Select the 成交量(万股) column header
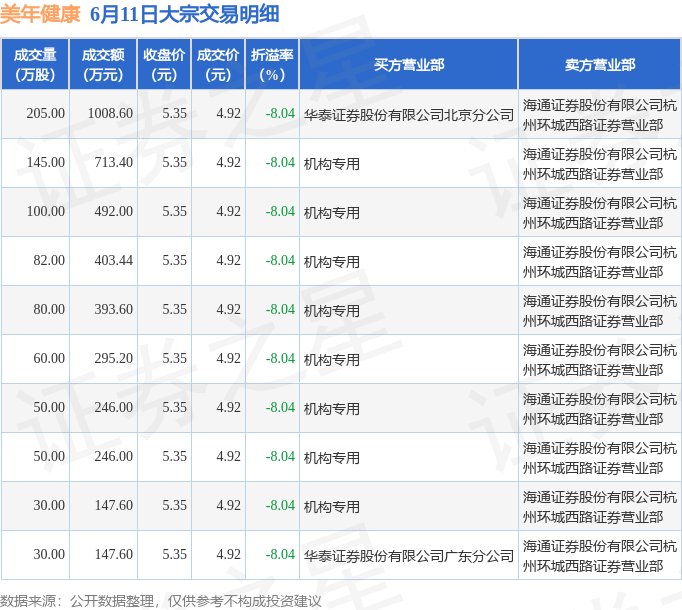This screenshot has width=682, height=610. [35, 64]
